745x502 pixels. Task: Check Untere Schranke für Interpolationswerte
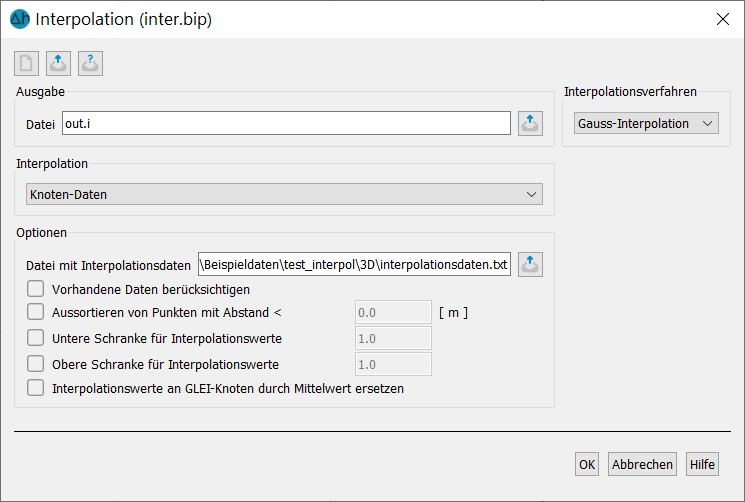(x=36, y=338)
